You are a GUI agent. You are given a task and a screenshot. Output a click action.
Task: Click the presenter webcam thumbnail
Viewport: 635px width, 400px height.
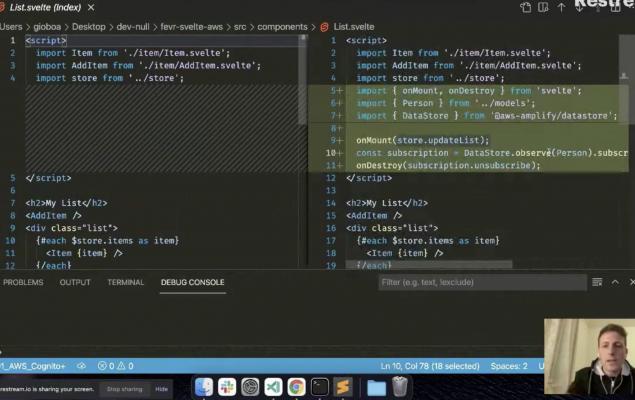click(589, 356)
